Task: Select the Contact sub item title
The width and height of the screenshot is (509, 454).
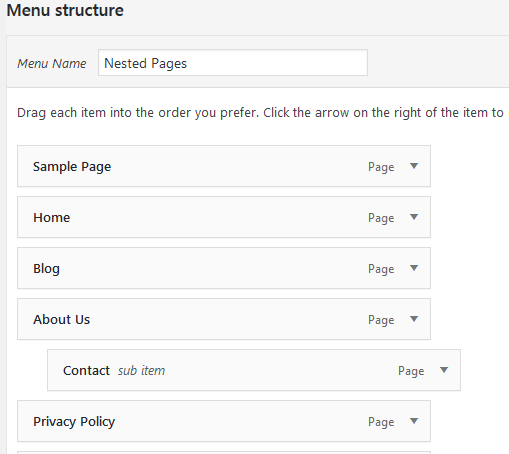Action: pyautogui.click(x=86, y=371)
